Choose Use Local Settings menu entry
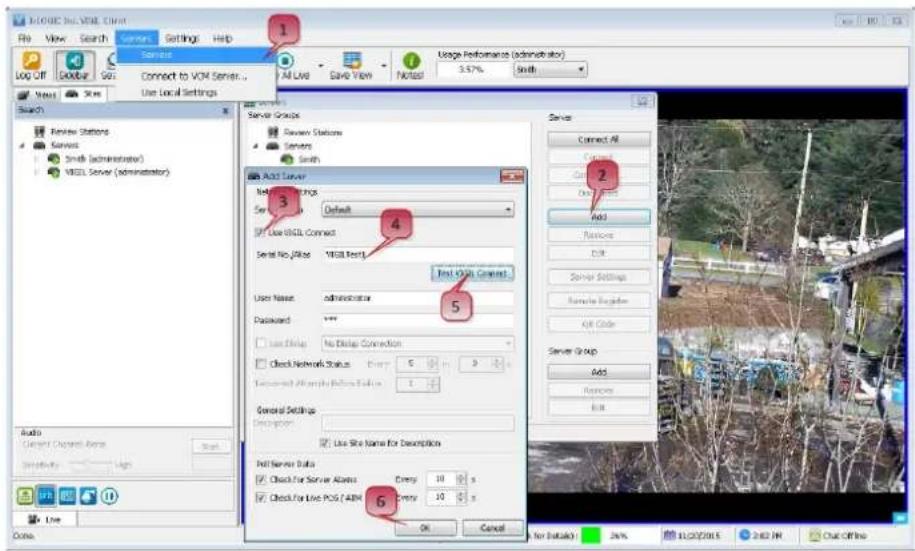This screenshot has height=551, width=915. click(x=179, y=92)
